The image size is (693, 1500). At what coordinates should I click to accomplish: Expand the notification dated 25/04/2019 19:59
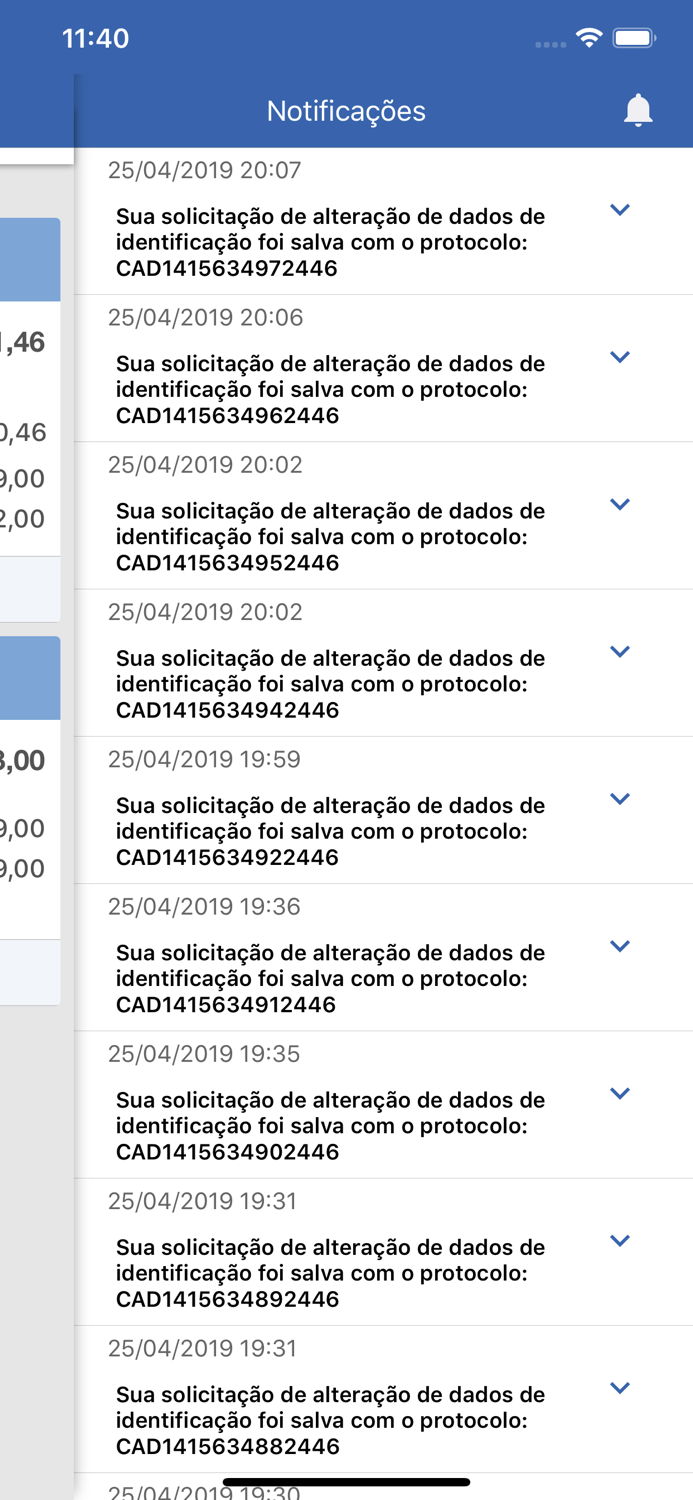click(620, 799)
